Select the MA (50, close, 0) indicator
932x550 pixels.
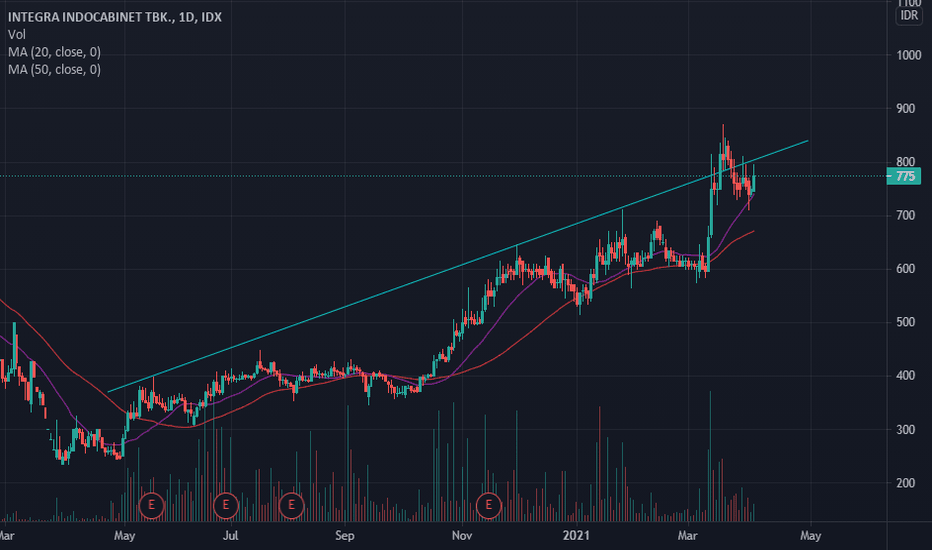coord(54,70)
